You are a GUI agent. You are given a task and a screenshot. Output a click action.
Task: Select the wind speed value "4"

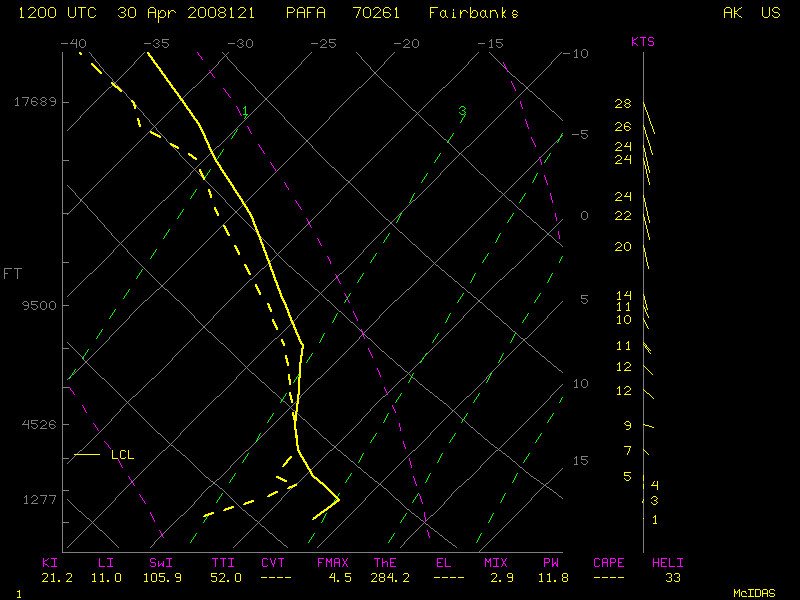(655, 485)
